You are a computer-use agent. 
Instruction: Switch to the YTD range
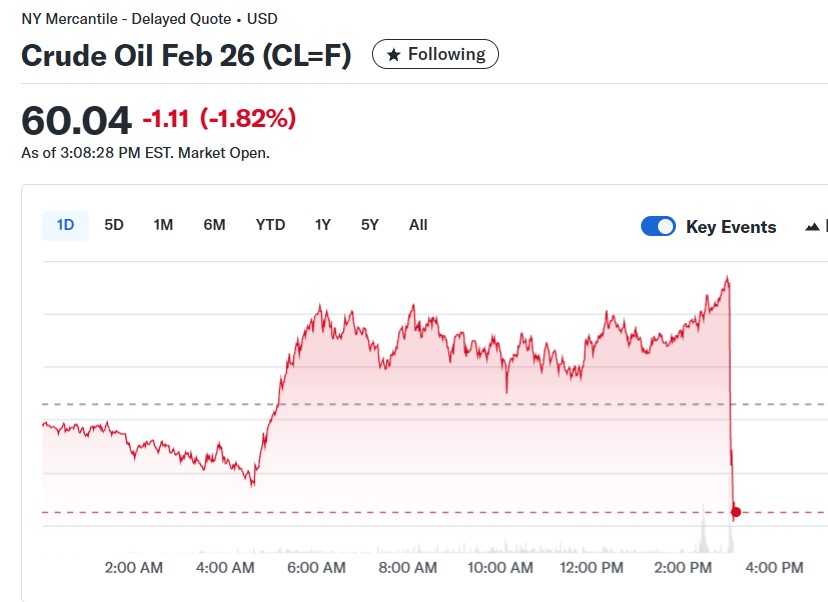tap(270, 225)
